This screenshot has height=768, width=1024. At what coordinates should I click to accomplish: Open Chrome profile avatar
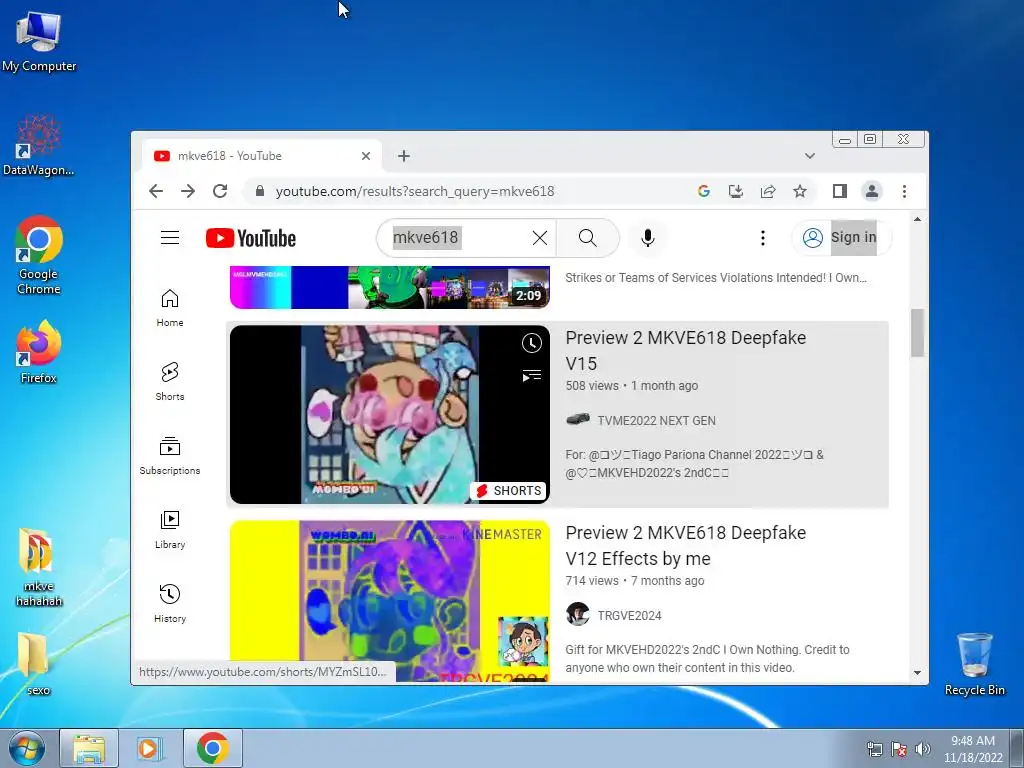click(871, 191)
